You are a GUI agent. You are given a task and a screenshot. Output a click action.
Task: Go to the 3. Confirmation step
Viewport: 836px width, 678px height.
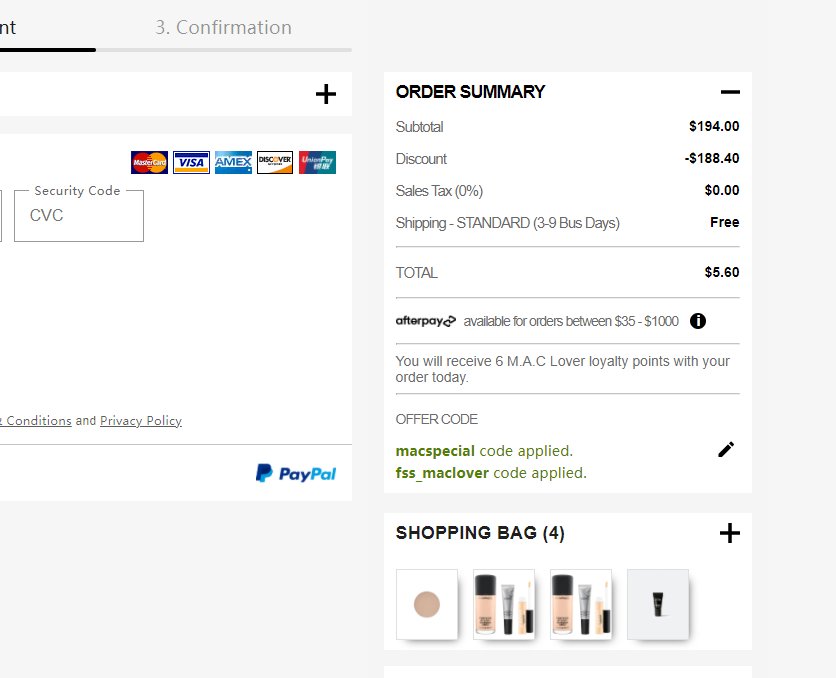point(223,28)
